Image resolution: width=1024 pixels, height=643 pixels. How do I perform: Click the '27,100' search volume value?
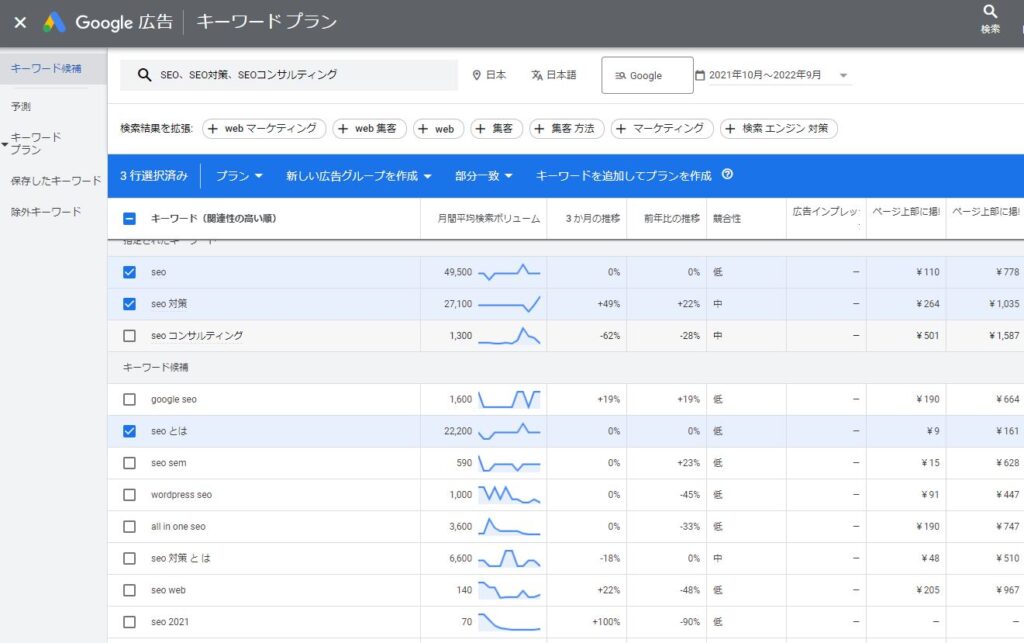click(458, 304)
